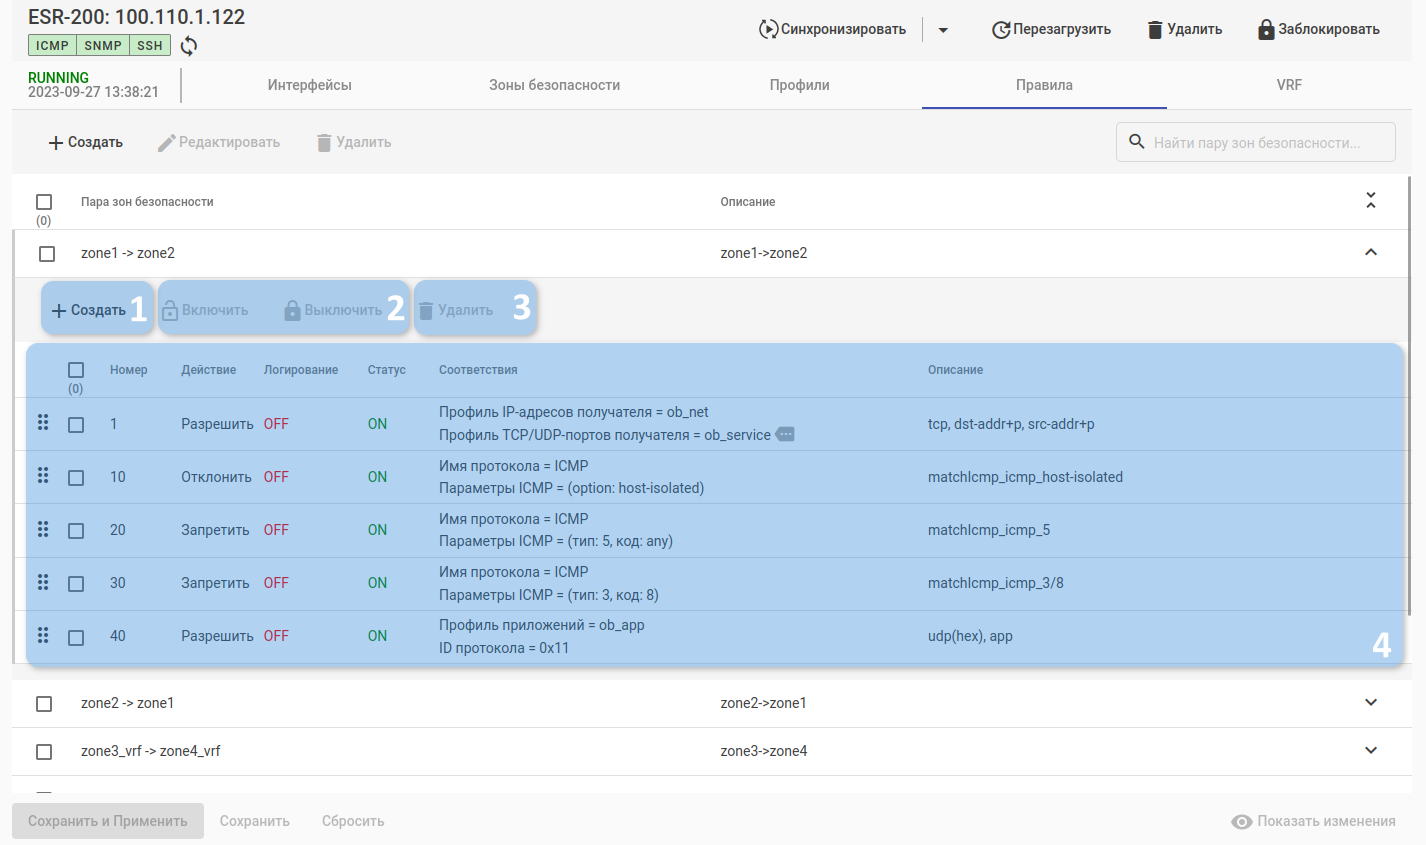
Task: Expand the zone2 -> zone1 row
Action: tap(1371, 702)
